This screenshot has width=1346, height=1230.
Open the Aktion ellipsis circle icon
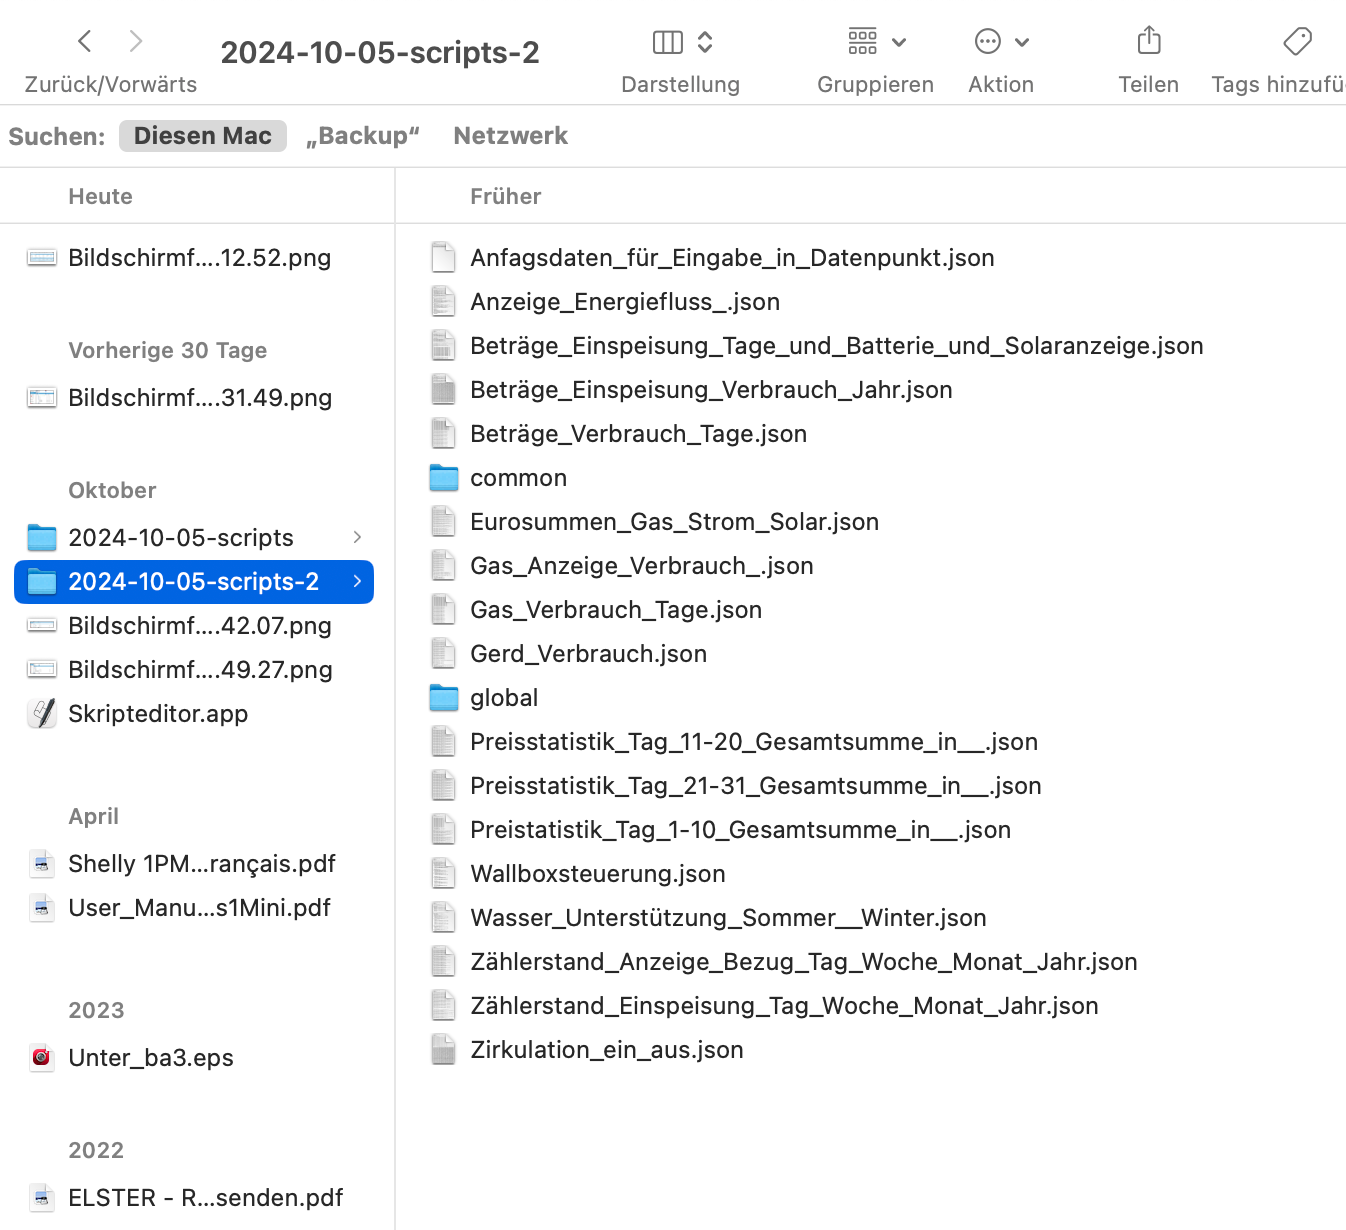coord(988,41)
